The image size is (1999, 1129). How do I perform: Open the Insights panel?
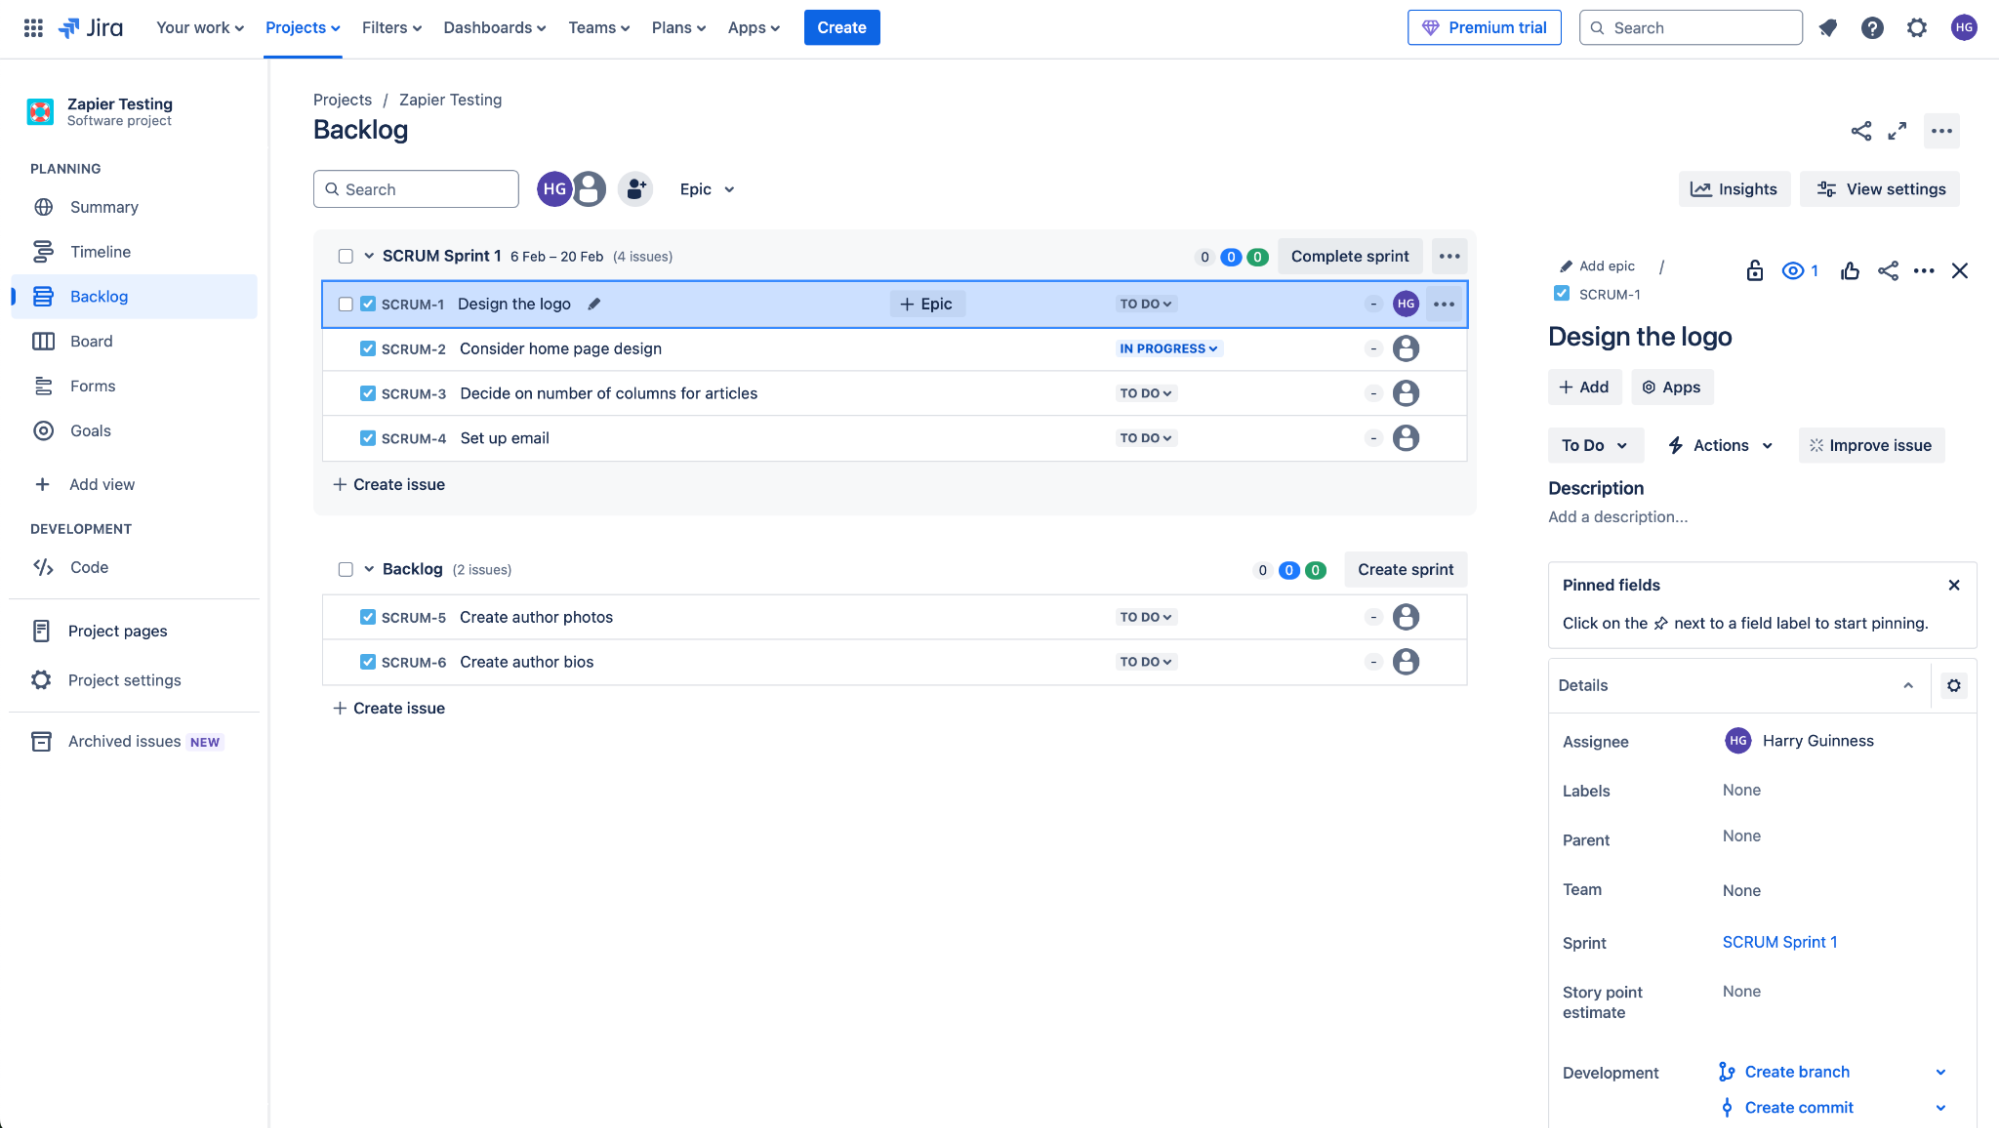1734,189
